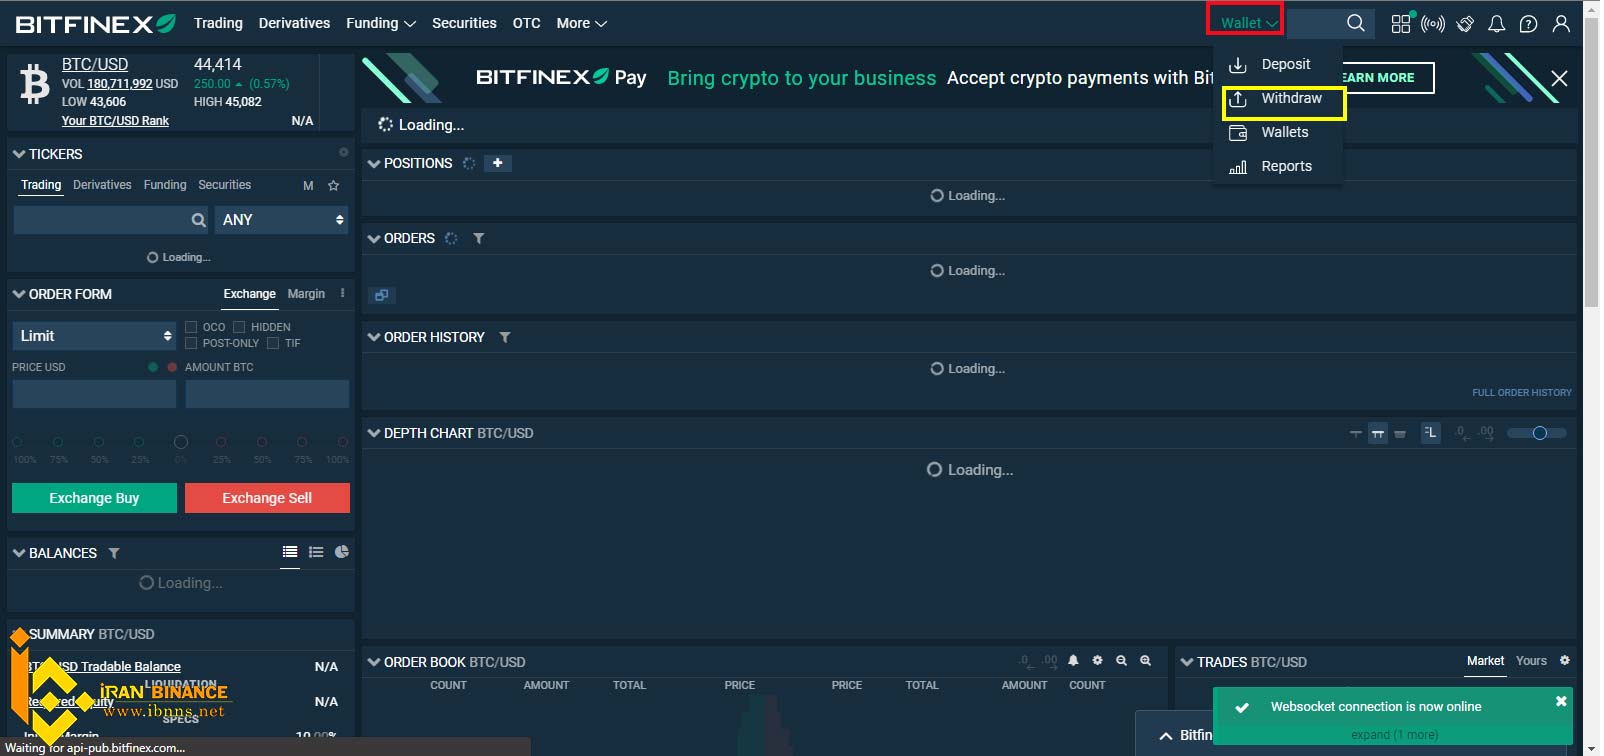Click the ticker search input field
This screenshot has height=756, width=1604.
coord(101,220)
